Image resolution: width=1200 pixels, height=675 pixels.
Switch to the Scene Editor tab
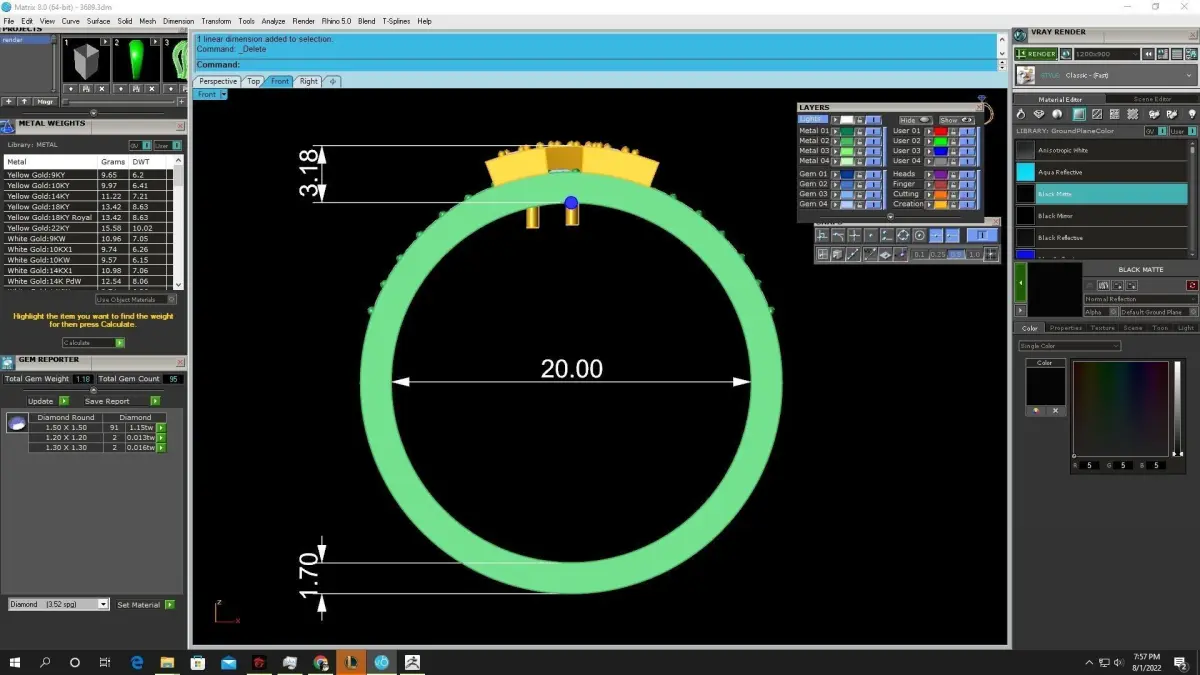[x=1152, y=99]
